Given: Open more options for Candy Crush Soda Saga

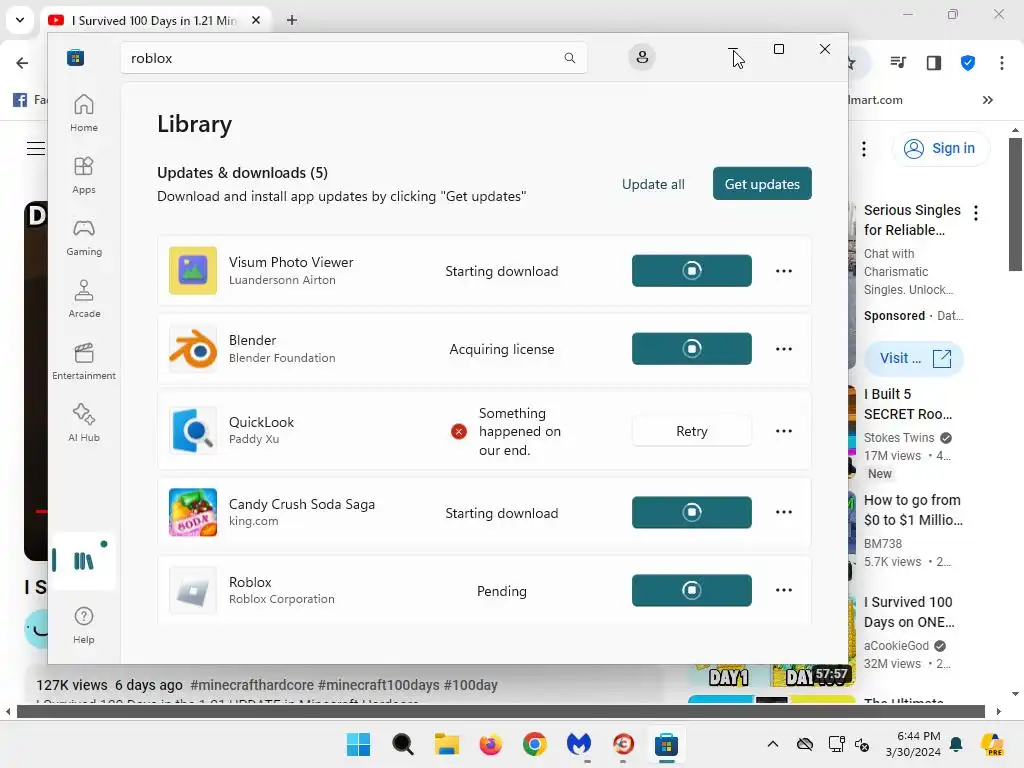Looking at the screenshot, I should (784, 512).
